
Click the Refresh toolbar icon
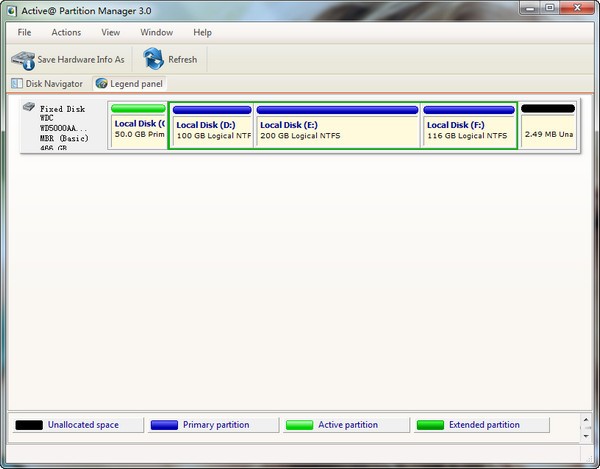tap(153, 59)
